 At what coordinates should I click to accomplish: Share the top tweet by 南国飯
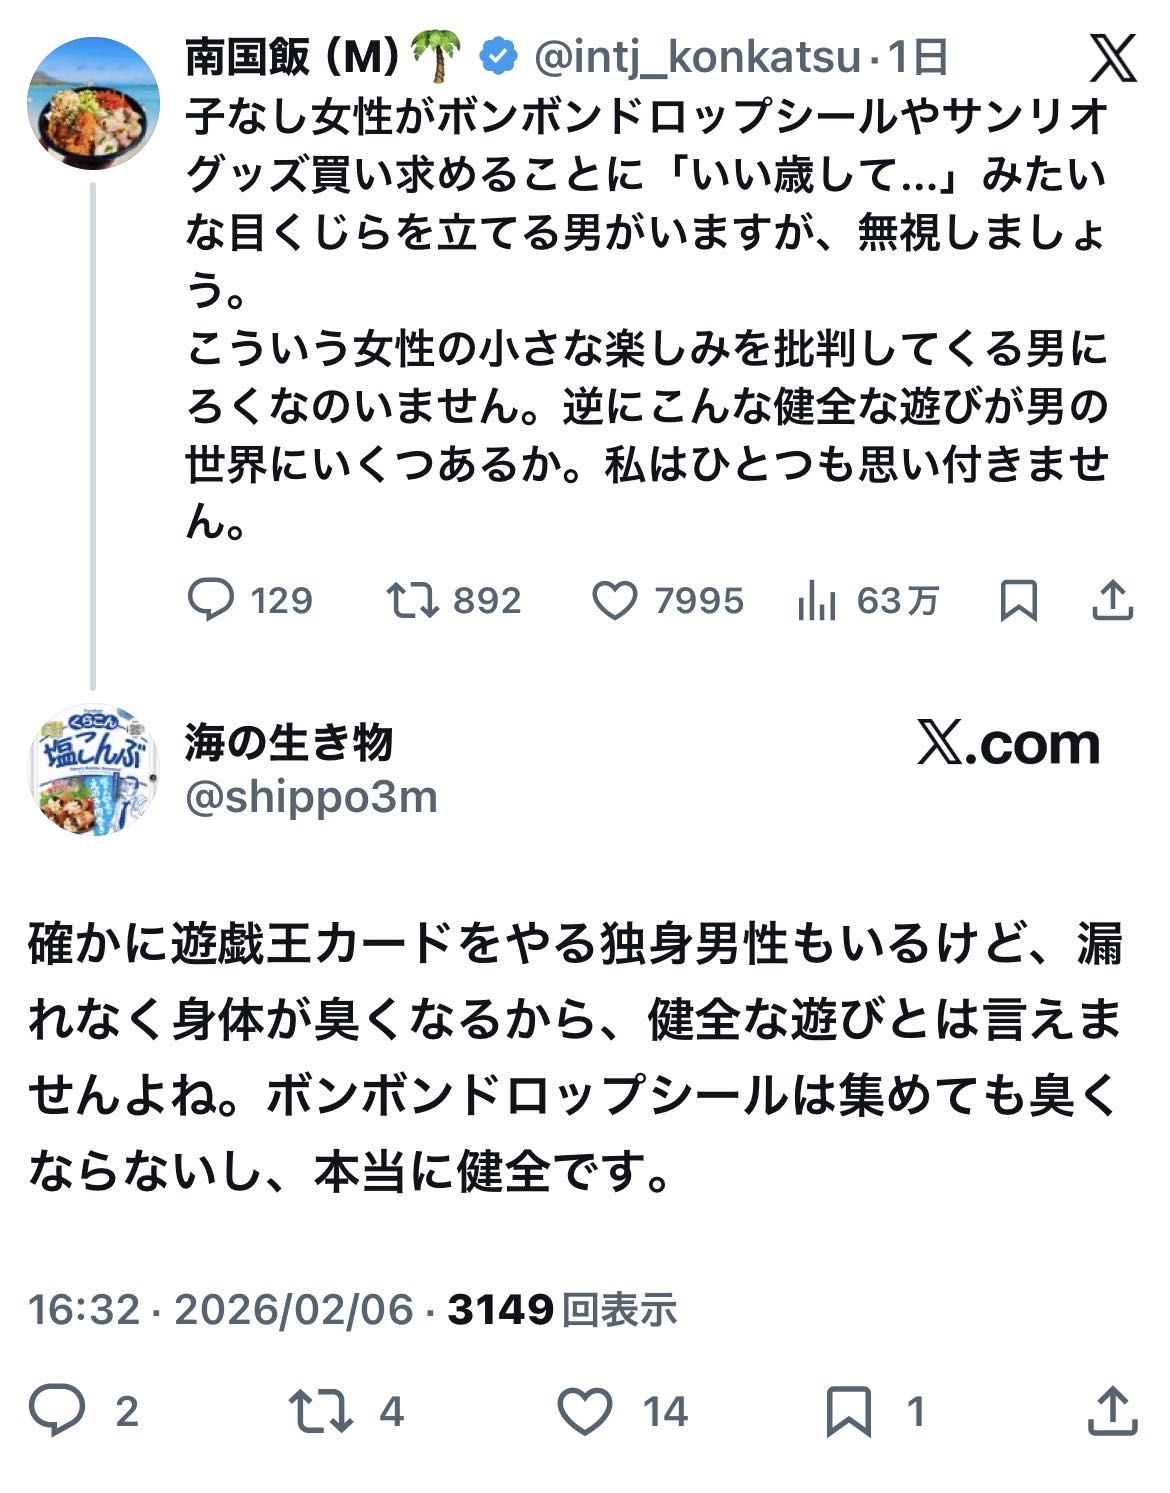[1112, 601]
